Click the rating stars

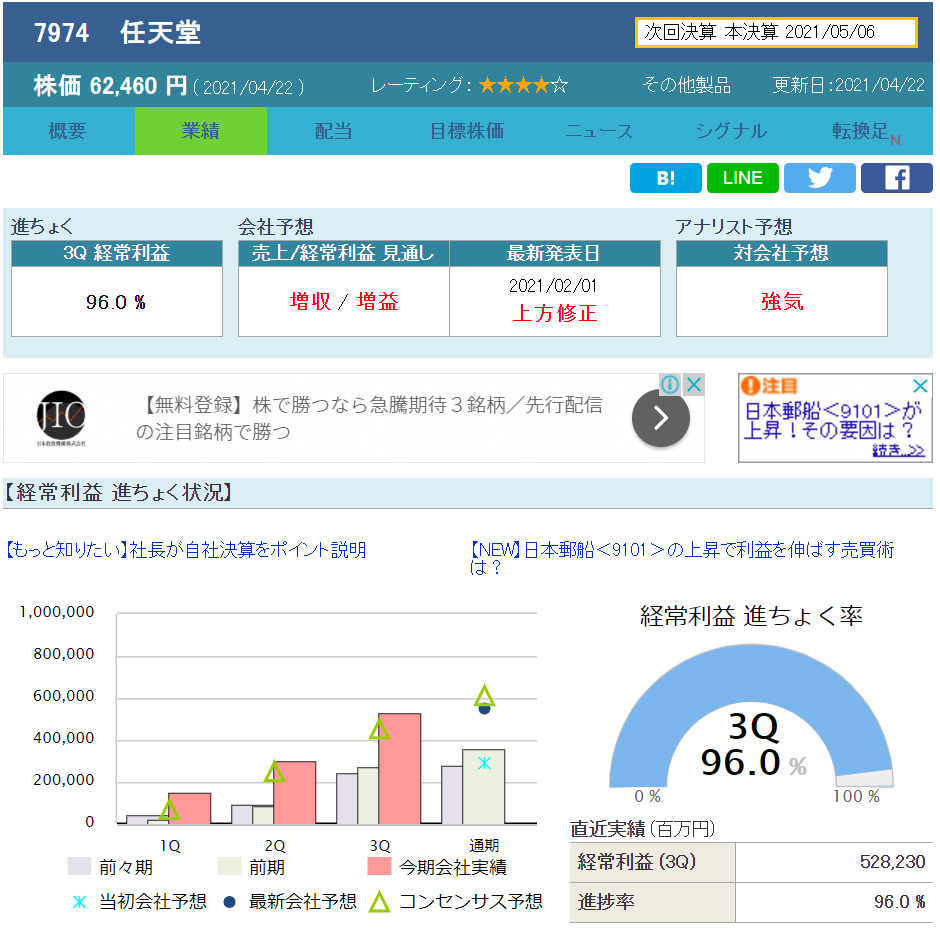pyautogui.click(x=523, y=85)
